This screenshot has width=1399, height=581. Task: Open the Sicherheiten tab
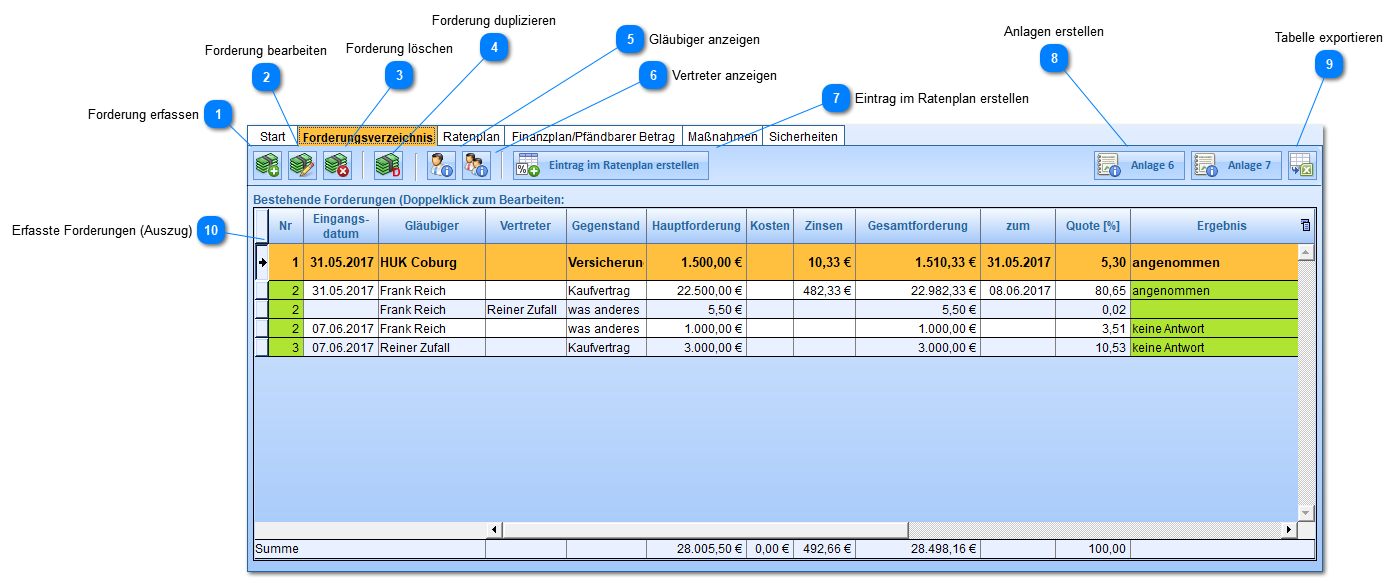tap(803, 136)
